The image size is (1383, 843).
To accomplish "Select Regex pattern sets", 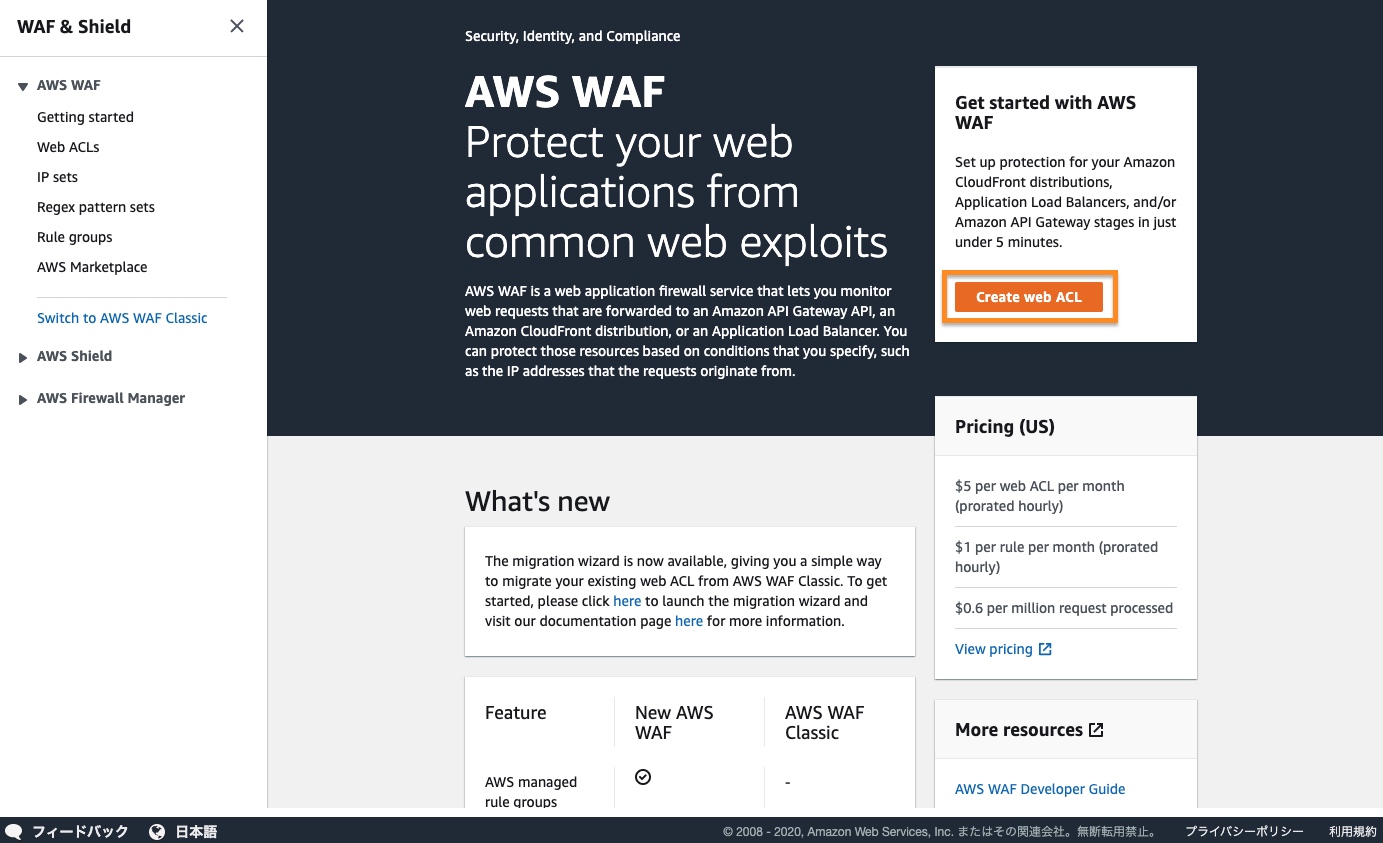I will click(96, 207).
